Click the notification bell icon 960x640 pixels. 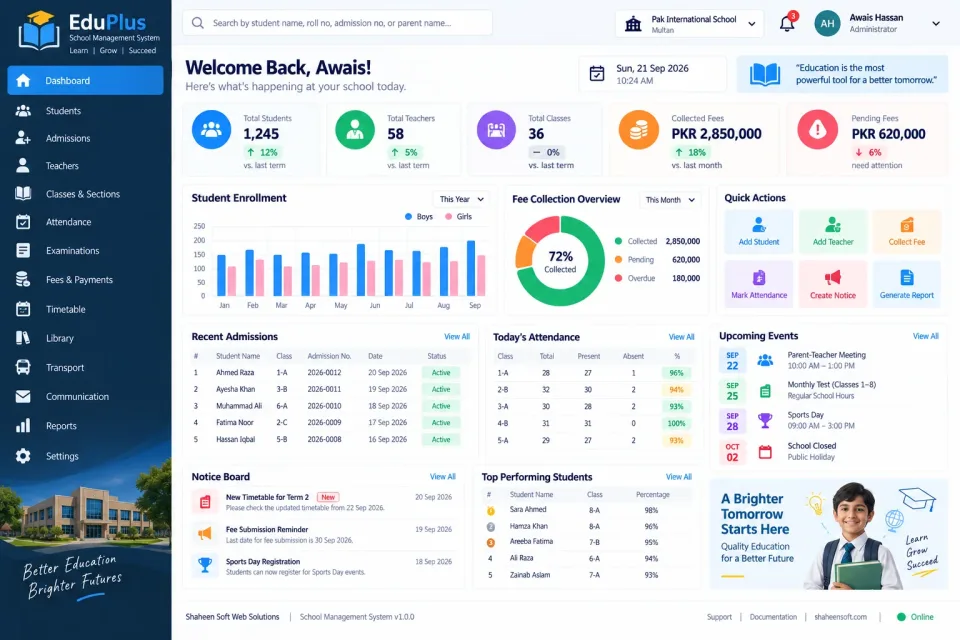pos(787,23)
